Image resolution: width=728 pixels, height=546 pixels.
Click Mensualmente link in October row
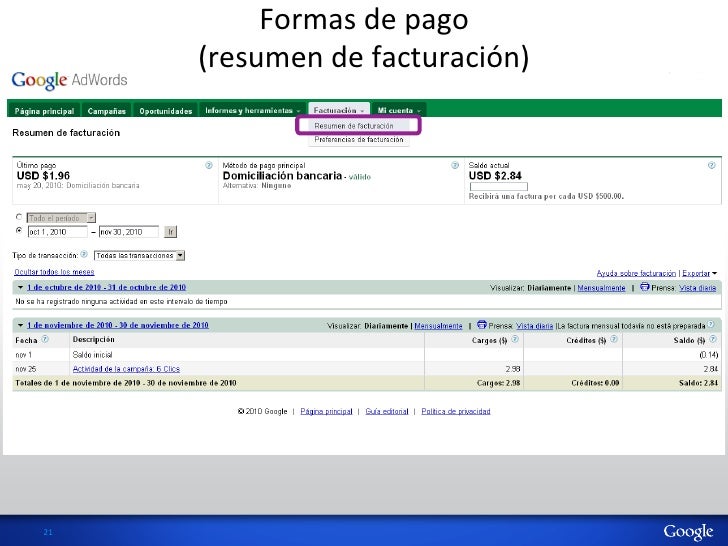601,288
